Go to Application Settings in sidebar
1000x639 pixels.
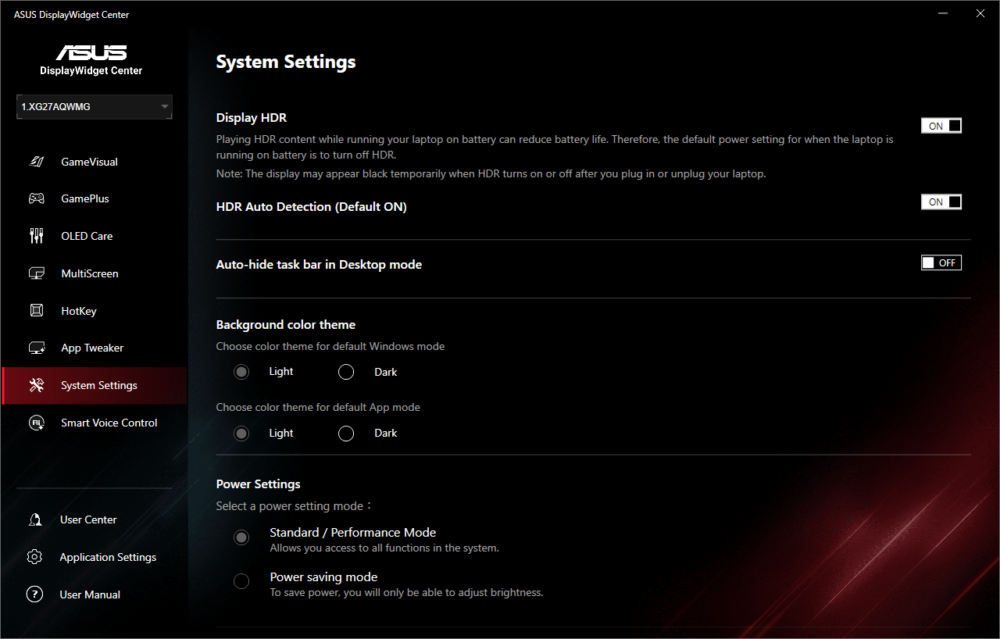pyautogui.click(x=107, y=557)
